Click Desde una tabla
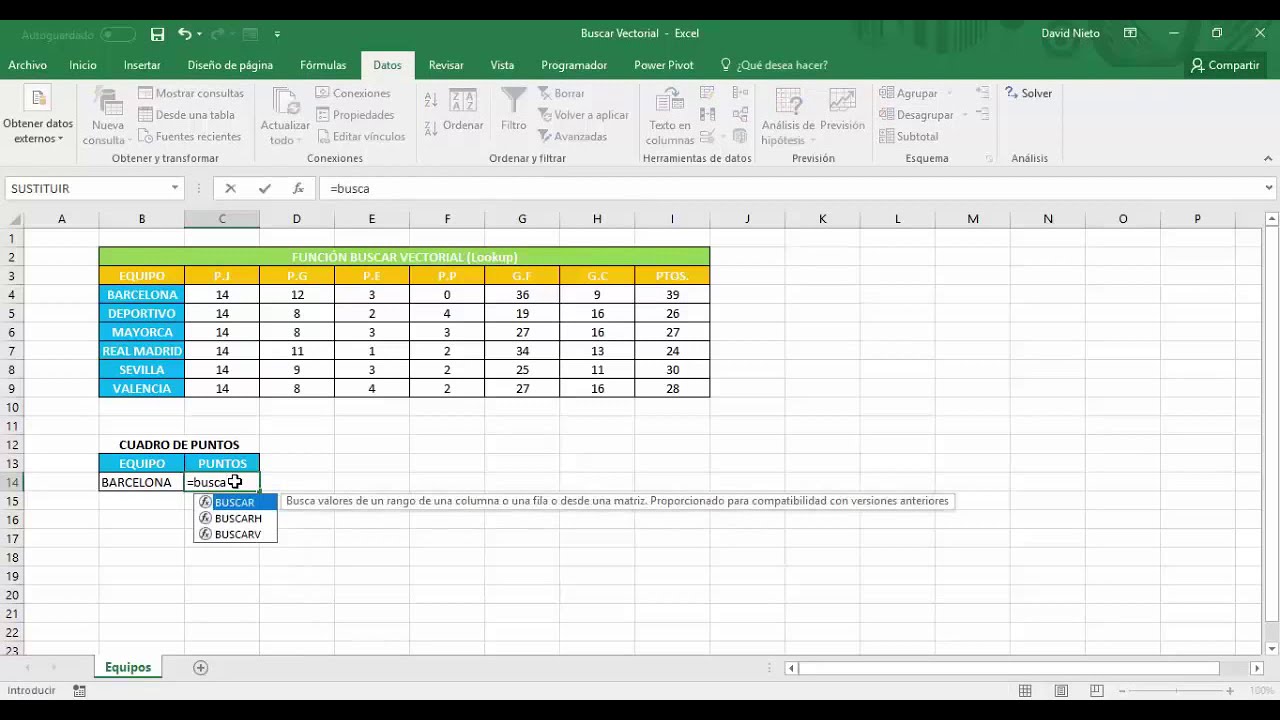Viewport: 1280px width, 720px height. click(186, 115)
